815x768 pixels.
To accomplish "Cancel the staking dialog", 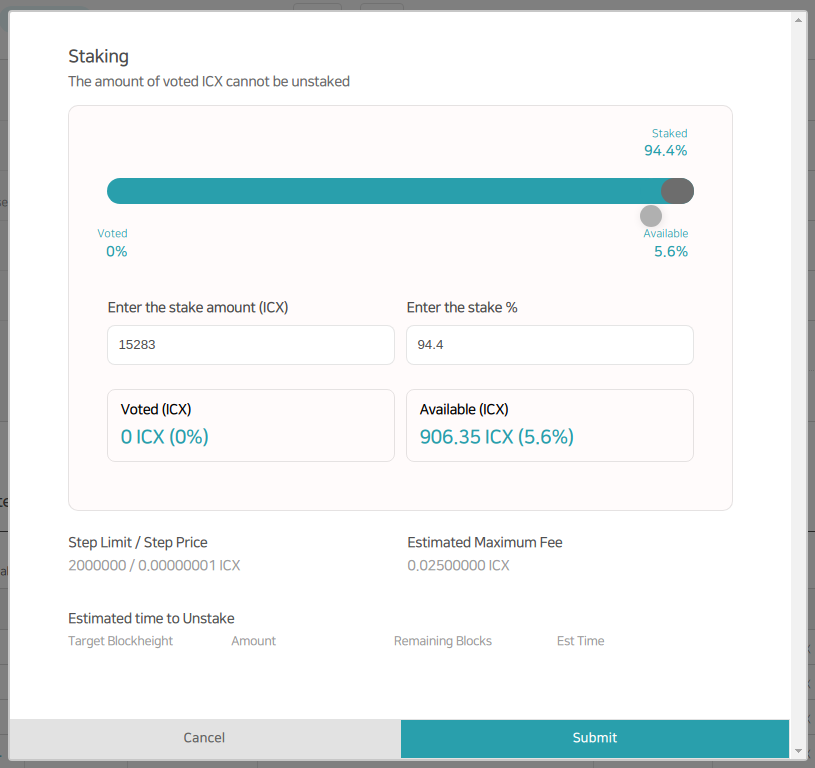I will coord(204,738).
